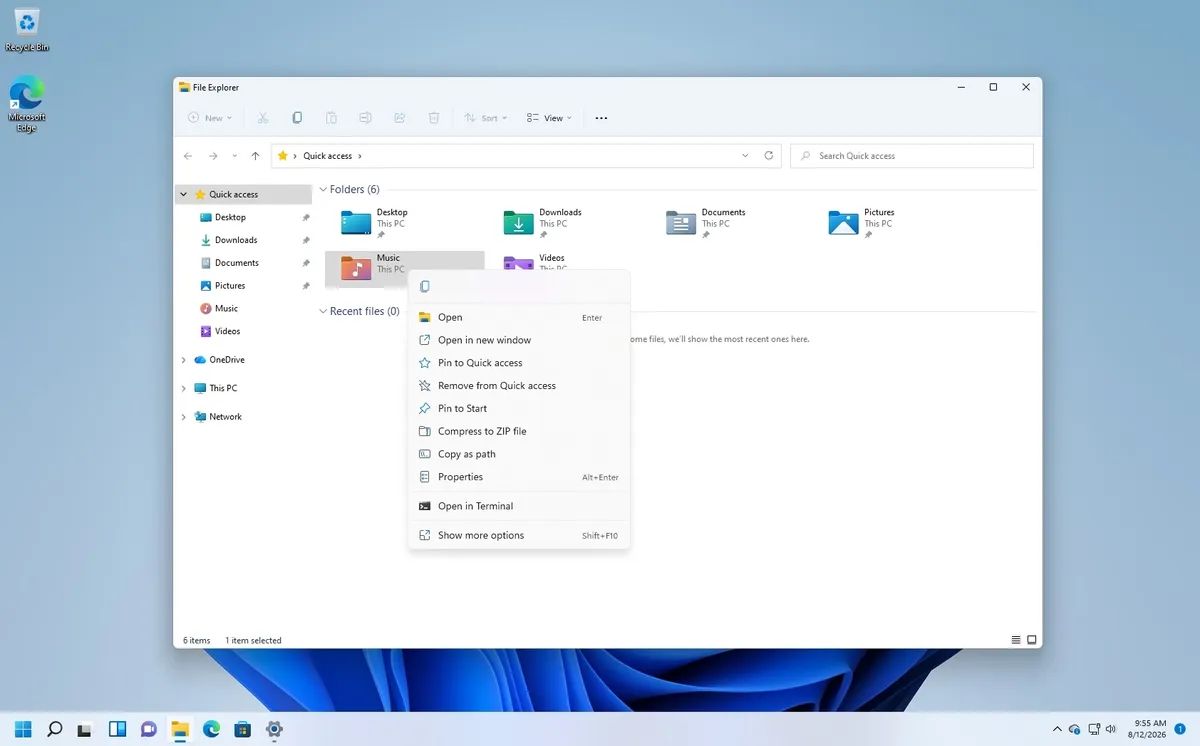Open Properties from context menu
Image resolution: width=1200 pixels, height=746 pixels.
519,477
